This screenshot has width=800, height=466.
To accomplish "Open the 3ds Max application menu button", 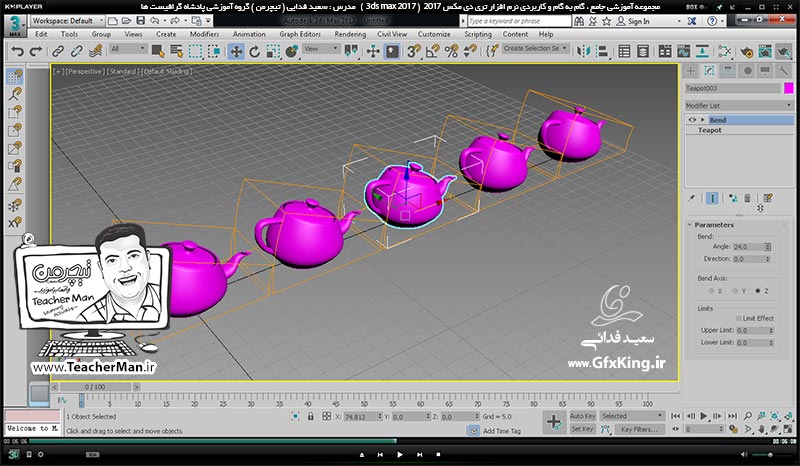I will 15,25.
